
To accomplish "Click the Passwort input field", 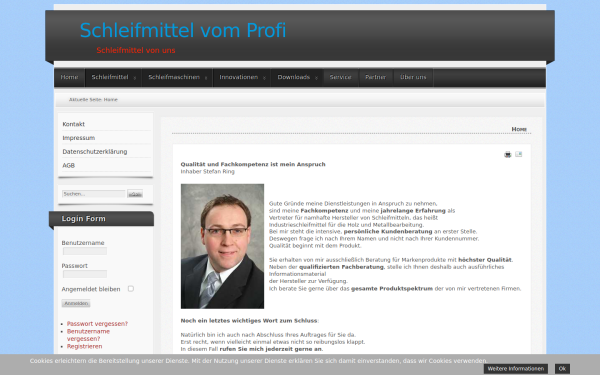I will coord(85,274).
